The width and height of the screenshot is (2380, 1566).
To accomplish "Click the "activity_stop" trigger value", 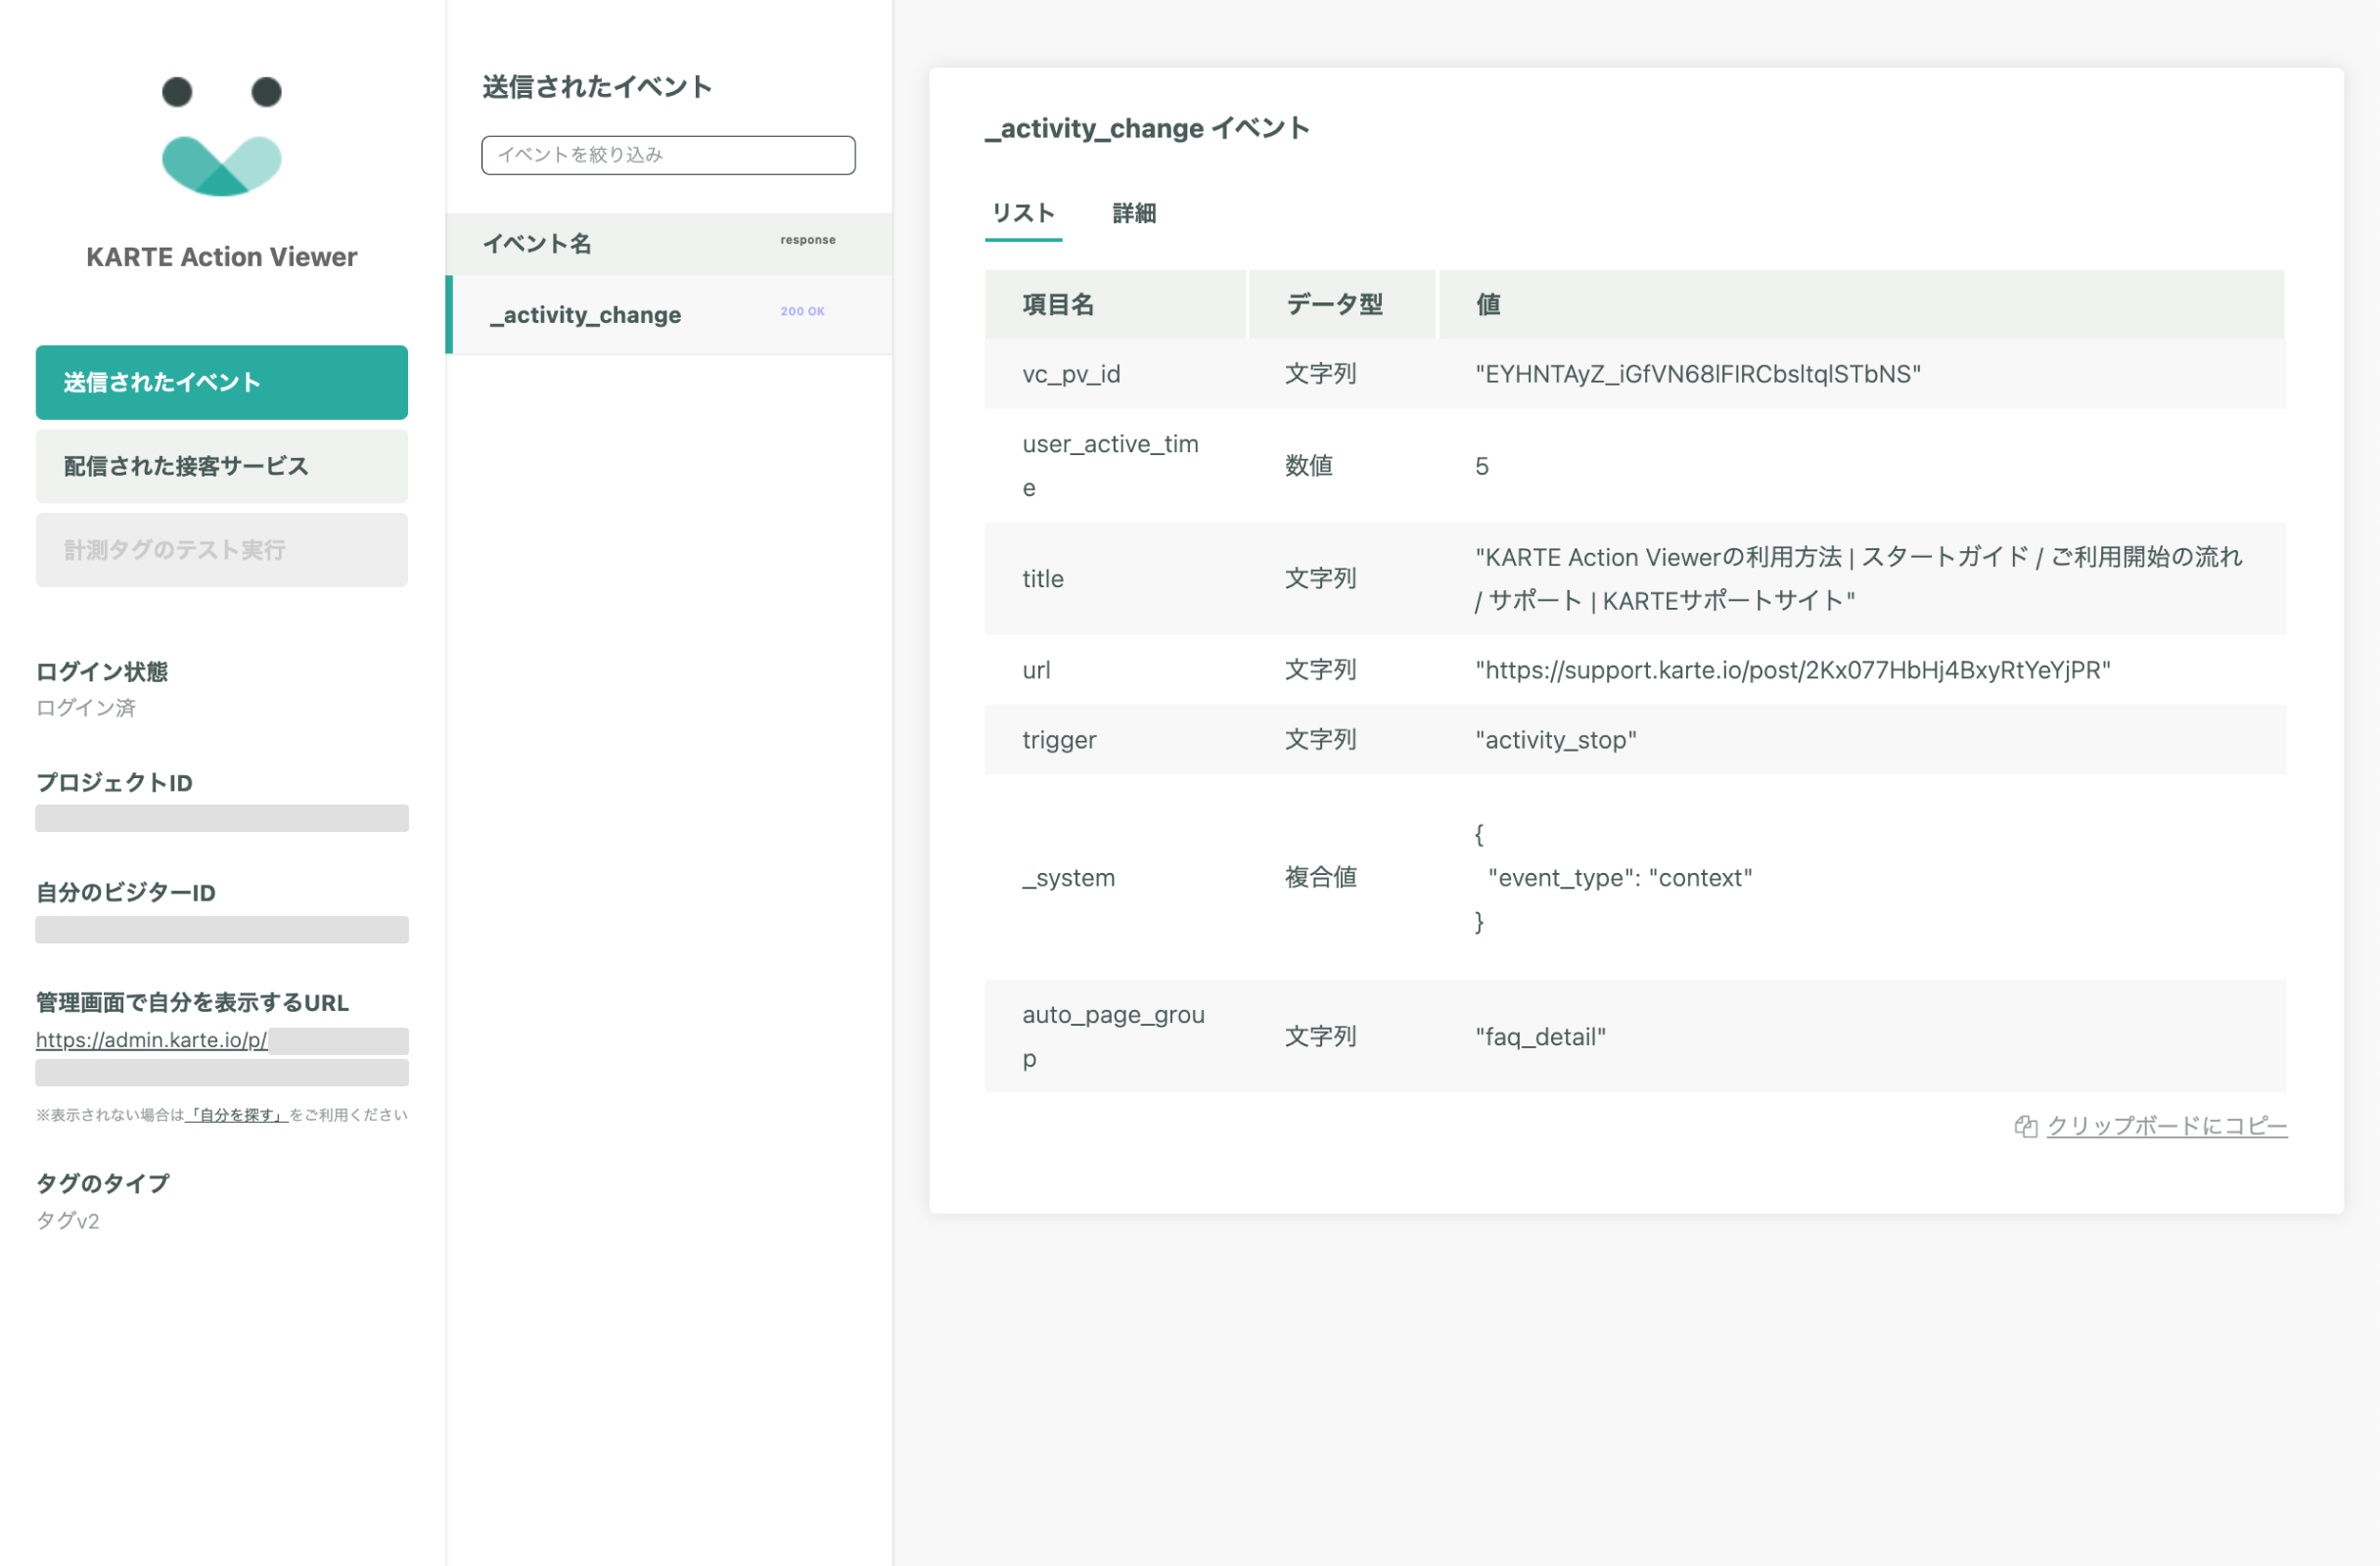I will click(1556, 740).
